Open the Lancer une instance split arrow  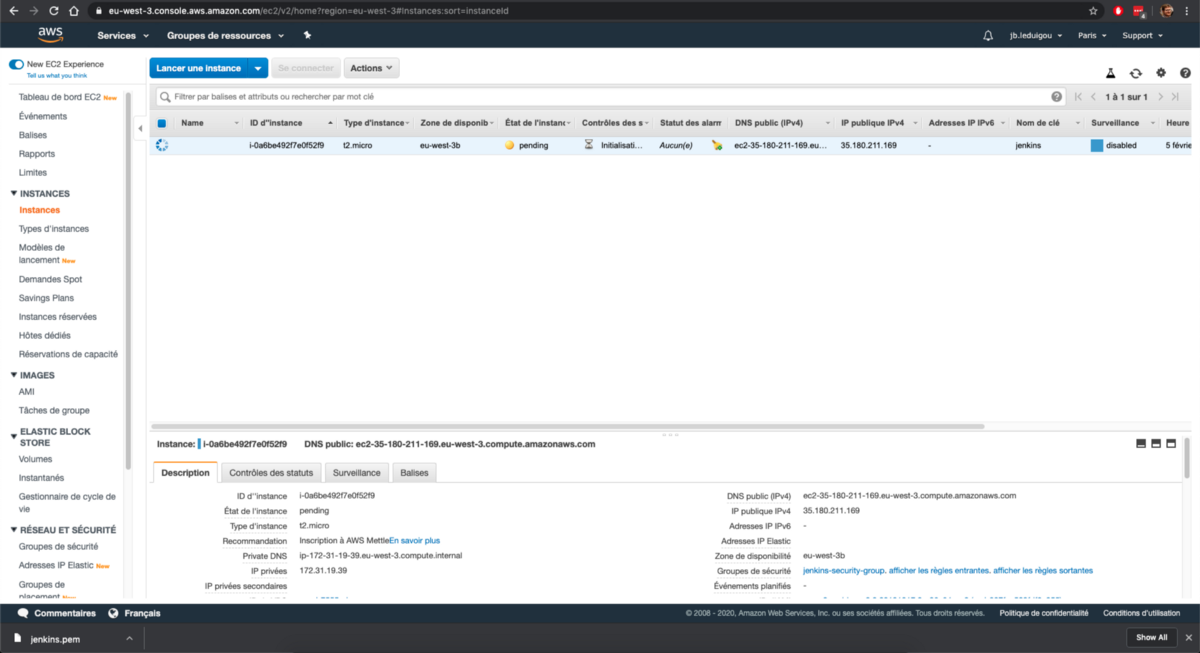point(258,68)
